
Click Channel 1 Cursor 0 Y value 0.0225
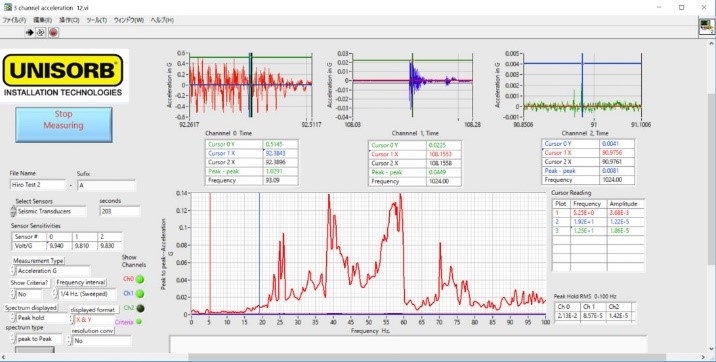pyautogui.click(x=444, y=145)
